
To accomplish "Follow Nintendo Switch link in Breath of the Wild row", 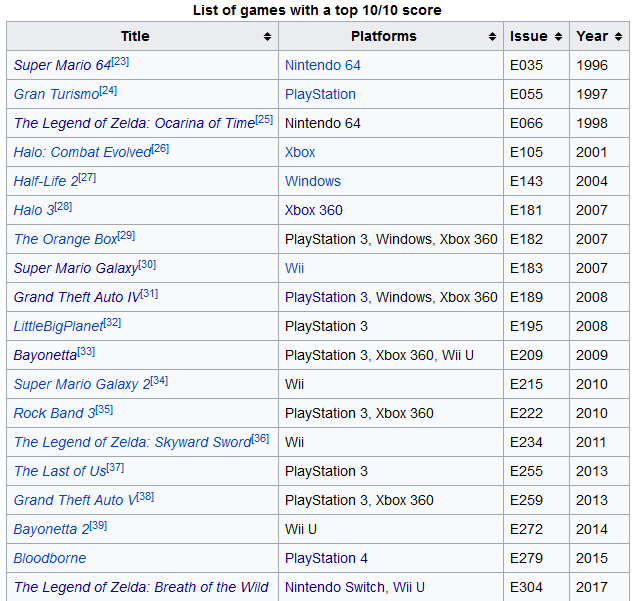I will point(335,587).
